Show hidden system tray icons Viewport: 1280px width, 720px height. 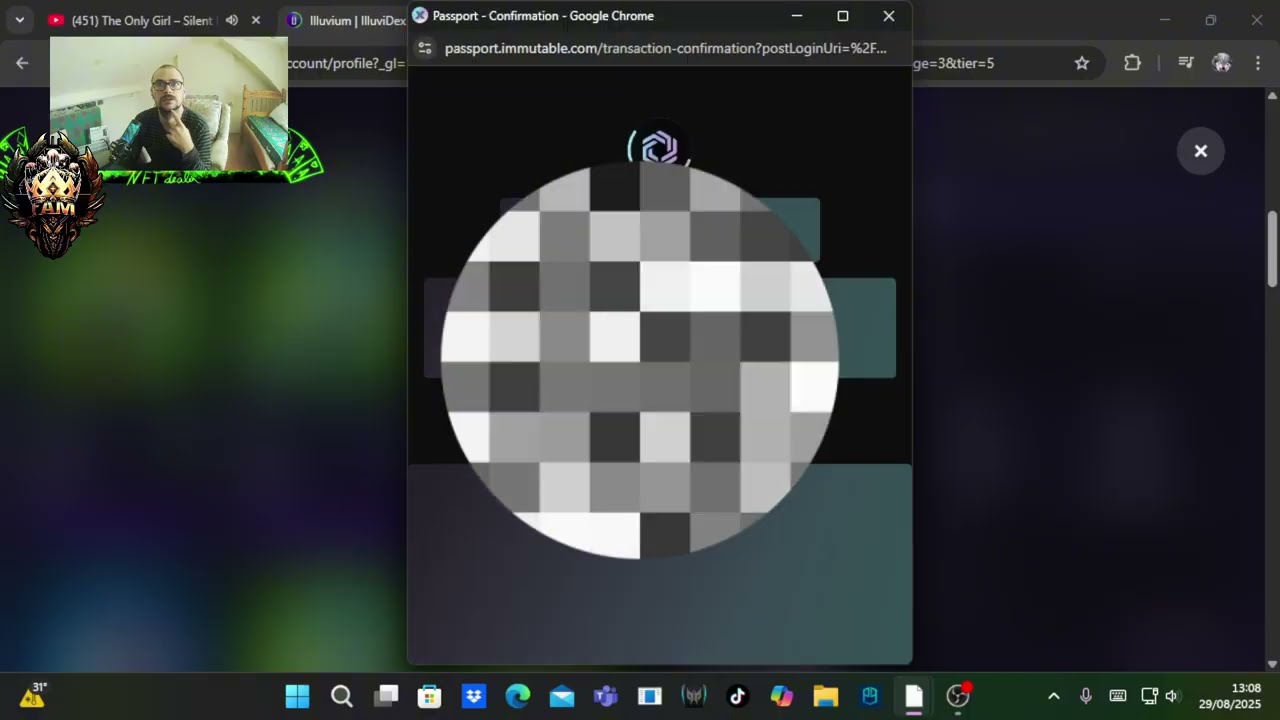(1053, 696)
